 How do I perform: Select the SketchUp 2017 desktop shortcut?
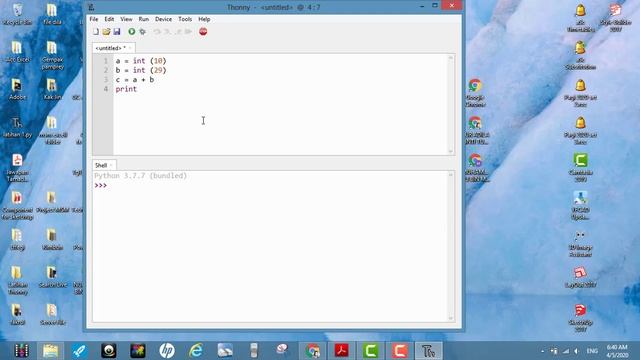pyautogui.click(x=580, y=318)
